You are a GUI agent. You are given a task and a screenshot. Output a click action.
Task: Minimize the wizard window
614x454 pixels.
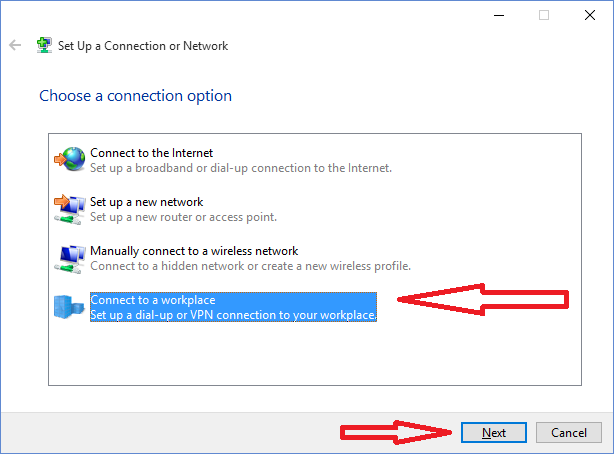(499, 15)
